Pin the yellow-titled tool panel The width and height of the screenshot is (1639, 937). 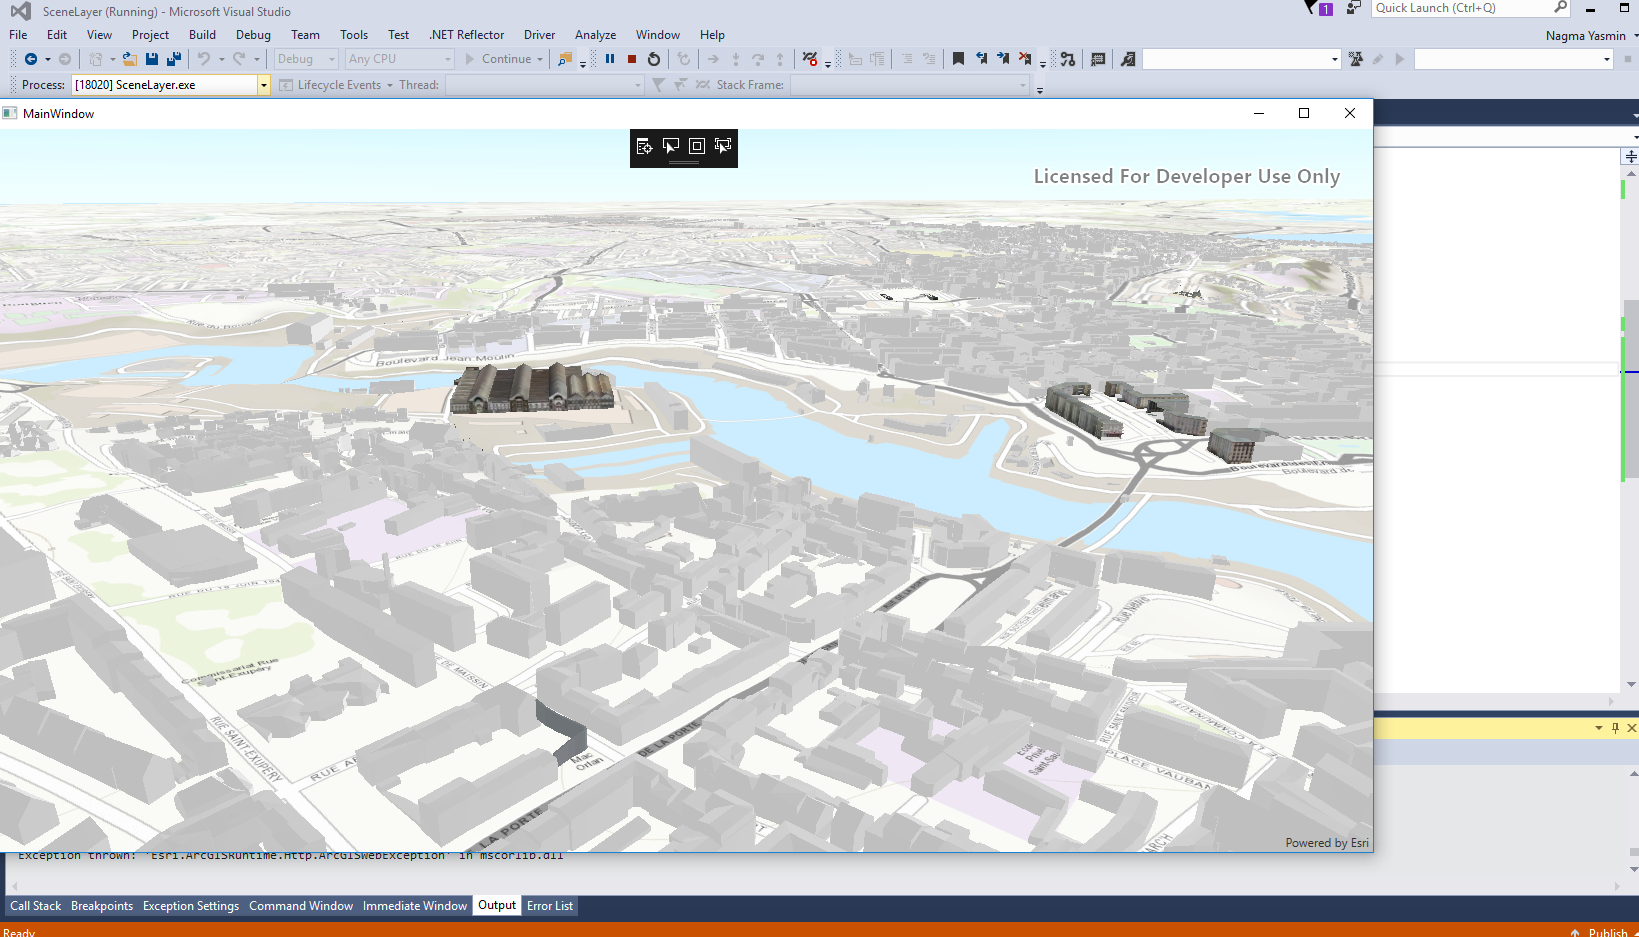click(1615, 728)
